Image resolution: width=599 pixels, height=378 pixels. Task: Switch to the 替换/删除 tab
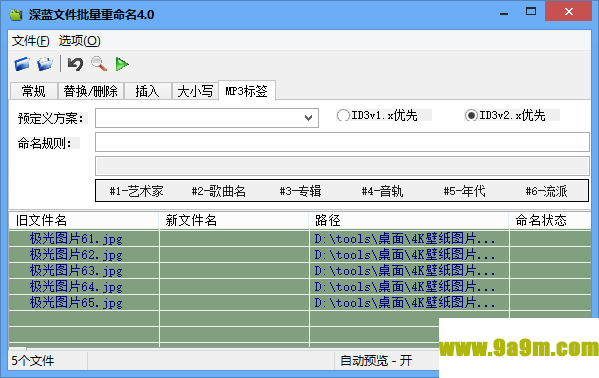coord(91,91)
